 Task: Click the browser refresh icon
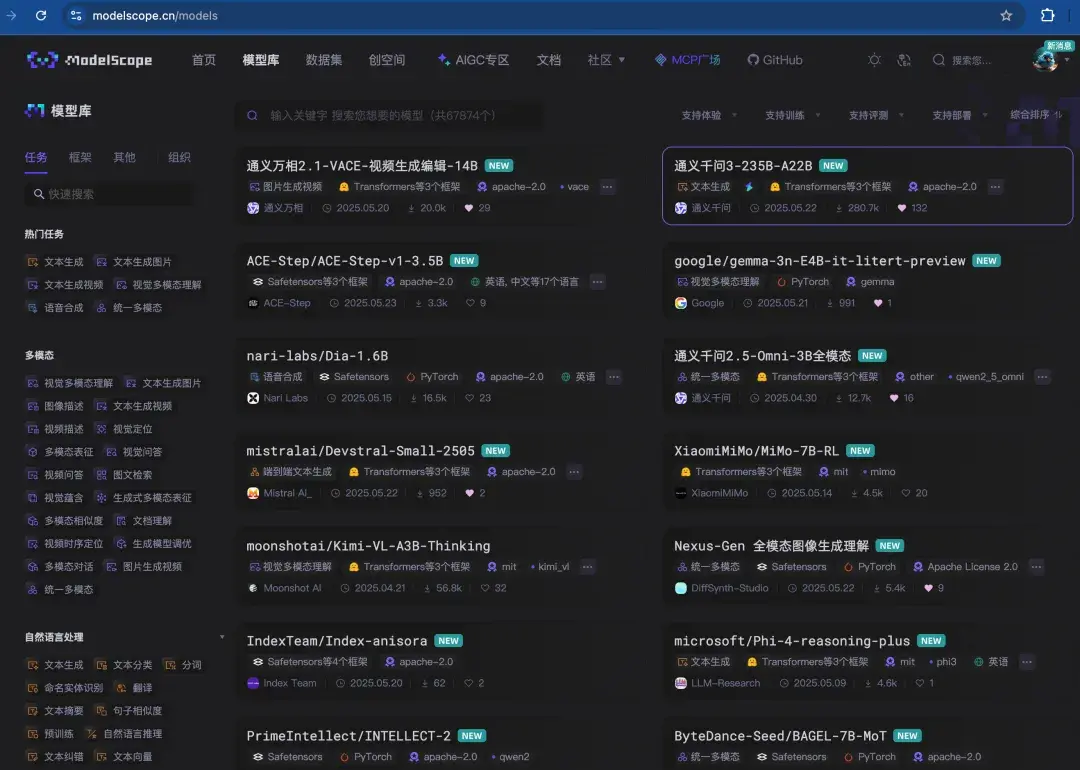coord(41,15)
